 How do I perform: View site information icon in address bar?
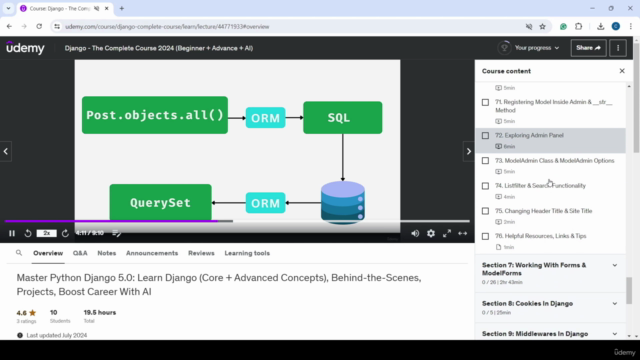pyautogui.click(x=57, y=27)
